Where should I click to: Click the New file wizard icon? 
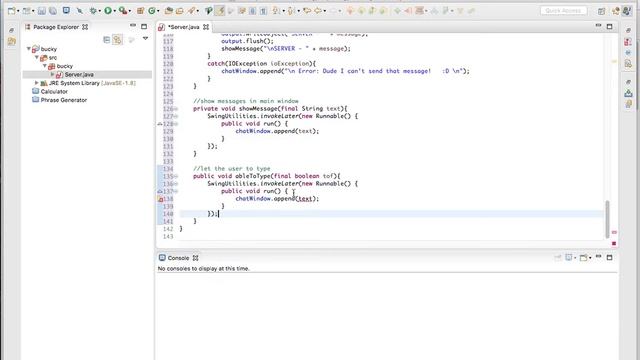click(x=11, y=11)
